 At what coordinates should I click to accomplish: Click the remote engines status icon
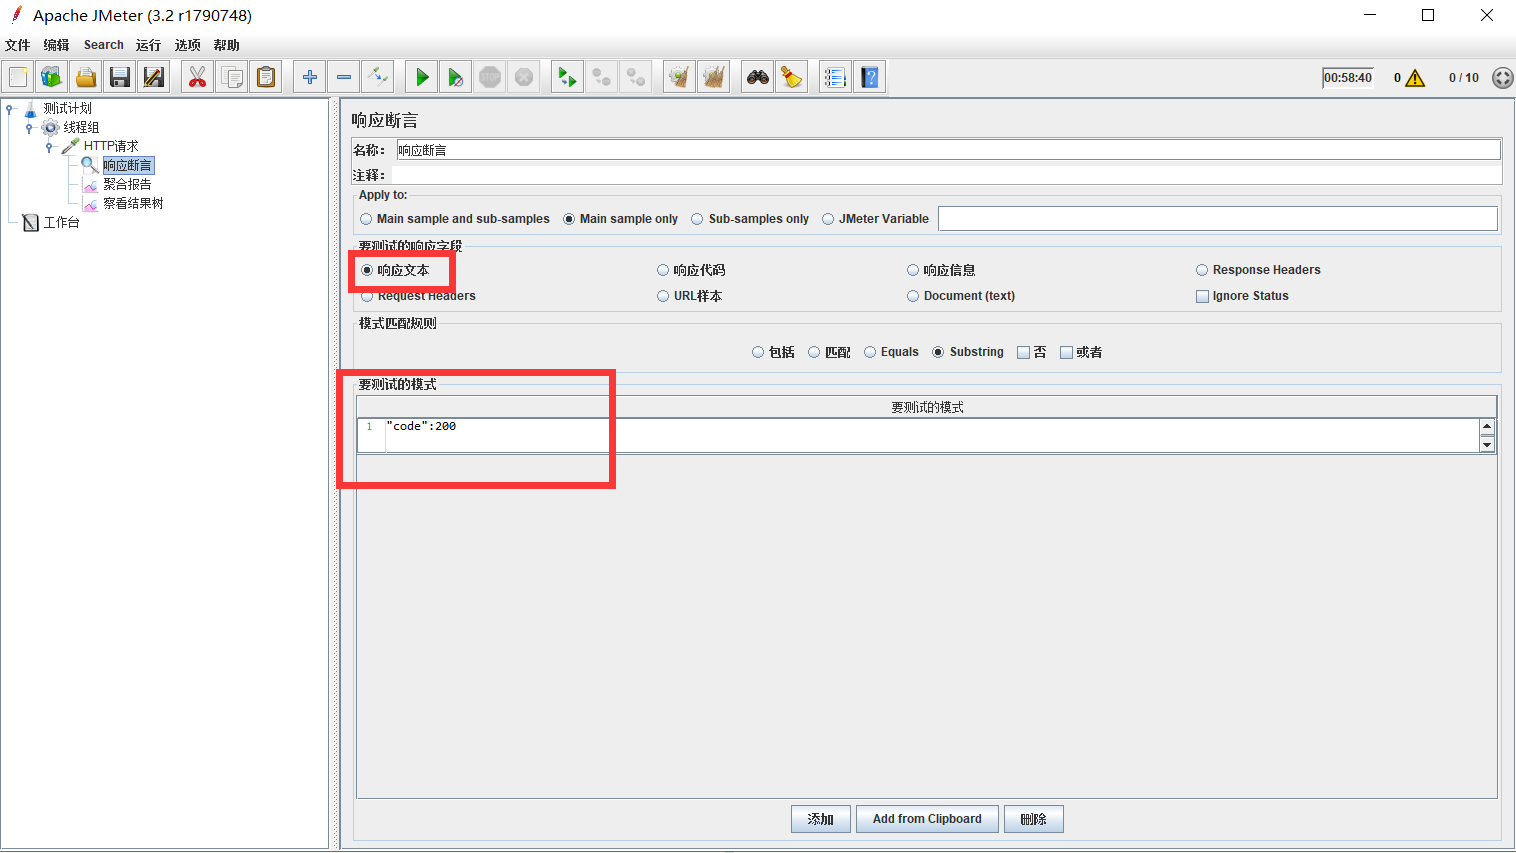click(1502, 78)
